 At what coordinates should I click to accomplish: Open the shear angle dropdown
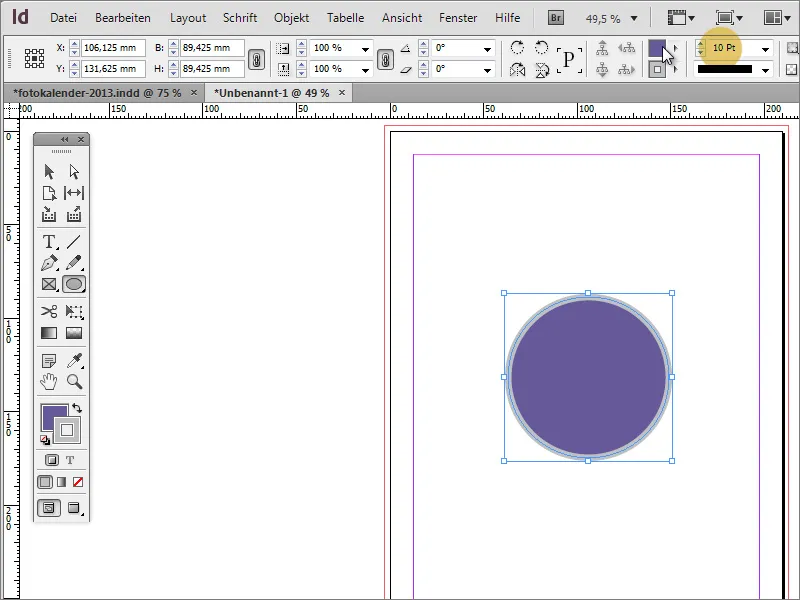click(x=487, y=70)
